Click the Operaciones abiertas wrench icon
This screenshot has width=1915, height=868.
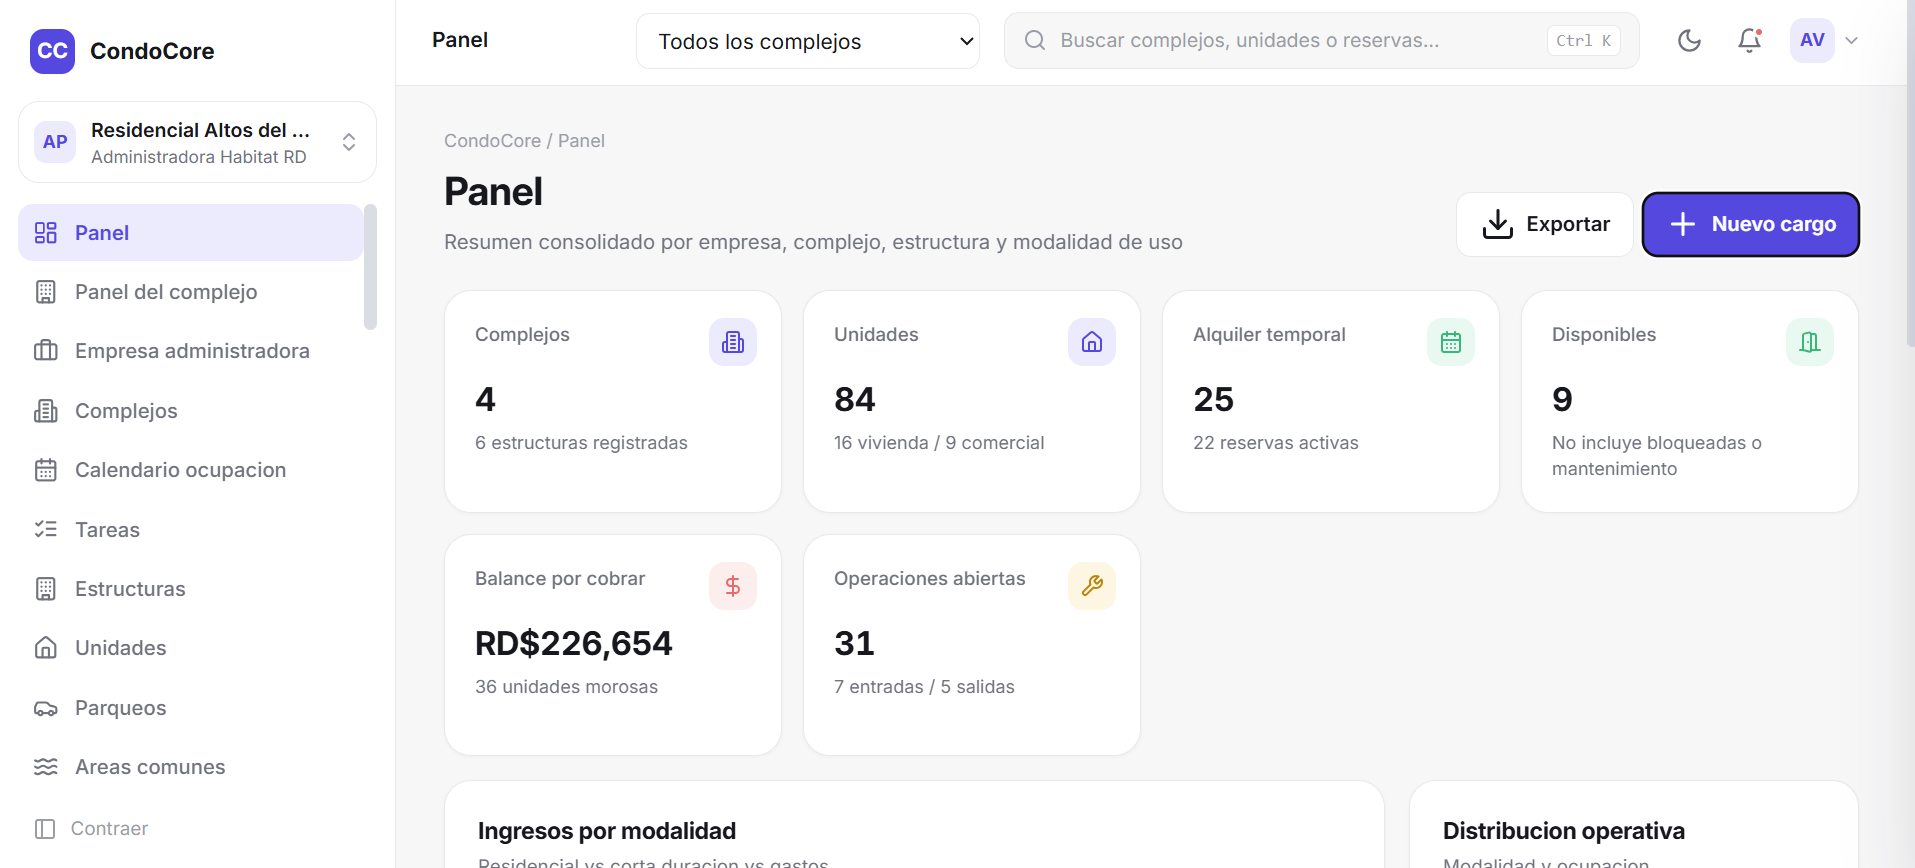tap(1092, 586)
